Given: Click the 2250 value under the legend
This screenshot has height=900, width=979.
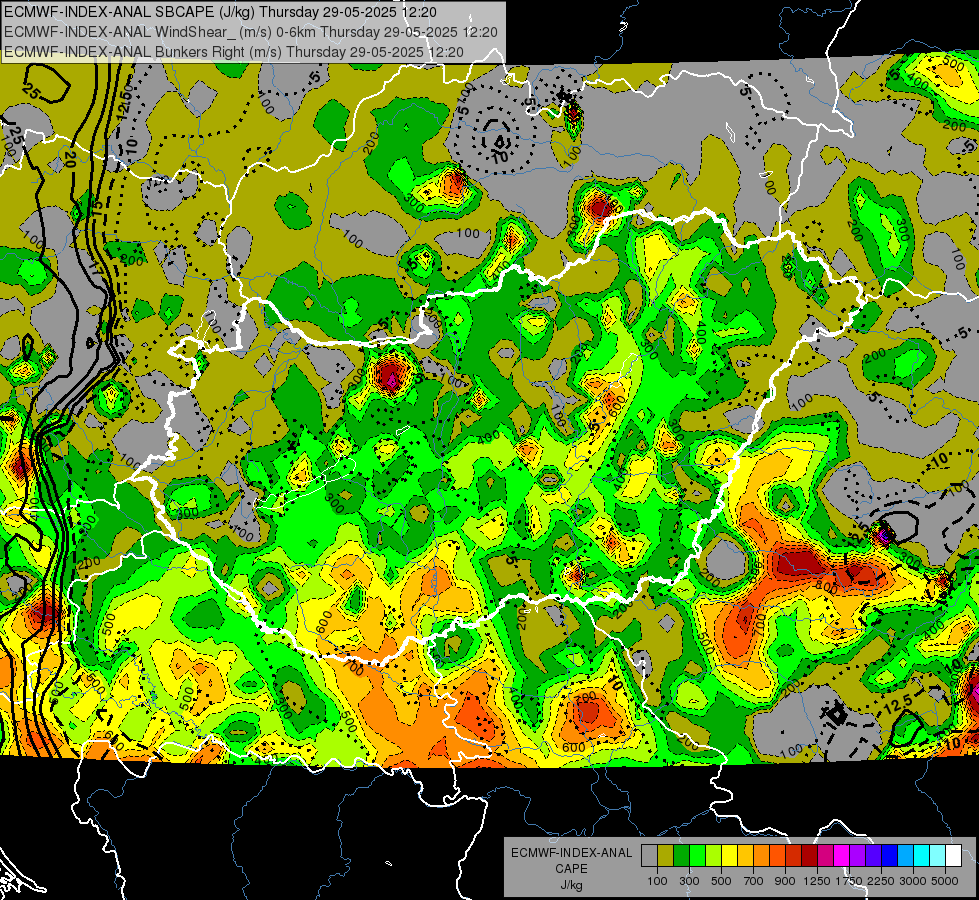Looking at the screenshot, I should [x=882, y=881].
